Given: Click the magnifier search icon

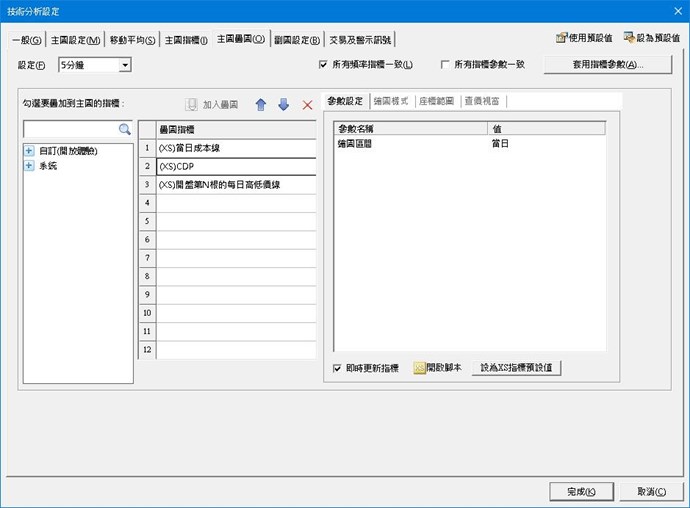Looking at the screenshot, I should [125, 129].
